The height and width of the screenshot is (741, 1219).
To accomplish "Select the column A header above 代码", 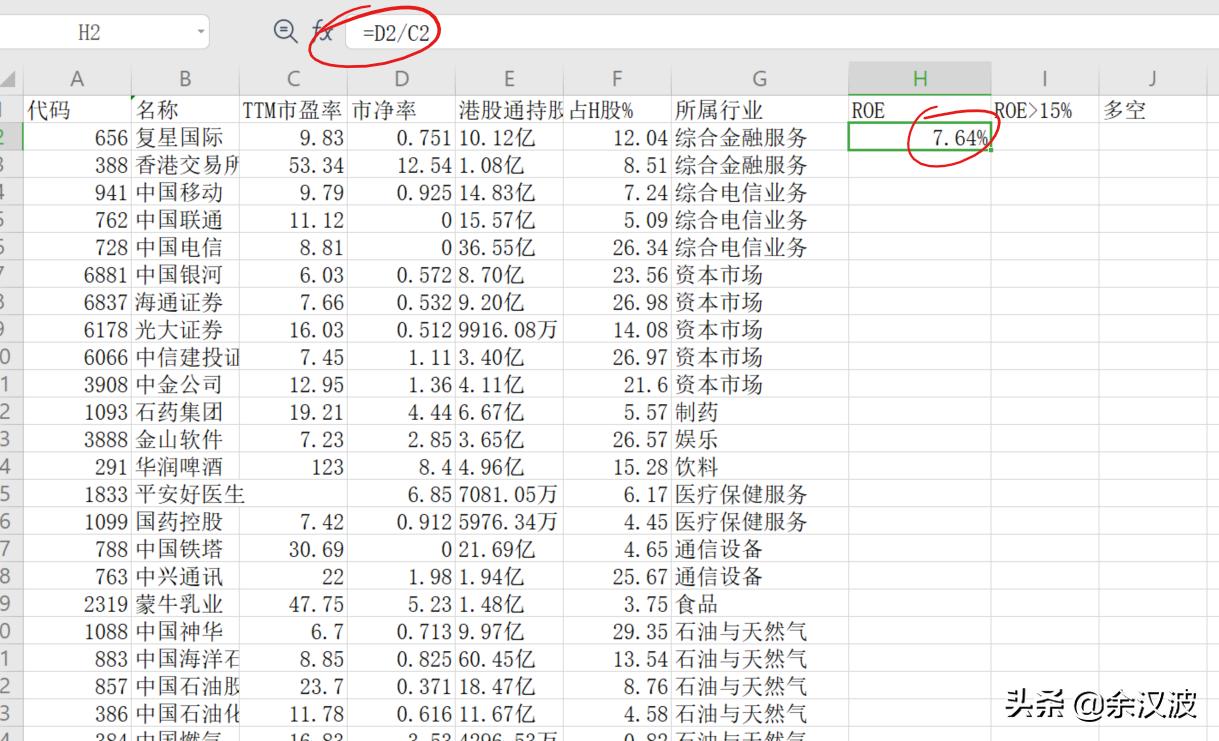I will coord(77,77).
